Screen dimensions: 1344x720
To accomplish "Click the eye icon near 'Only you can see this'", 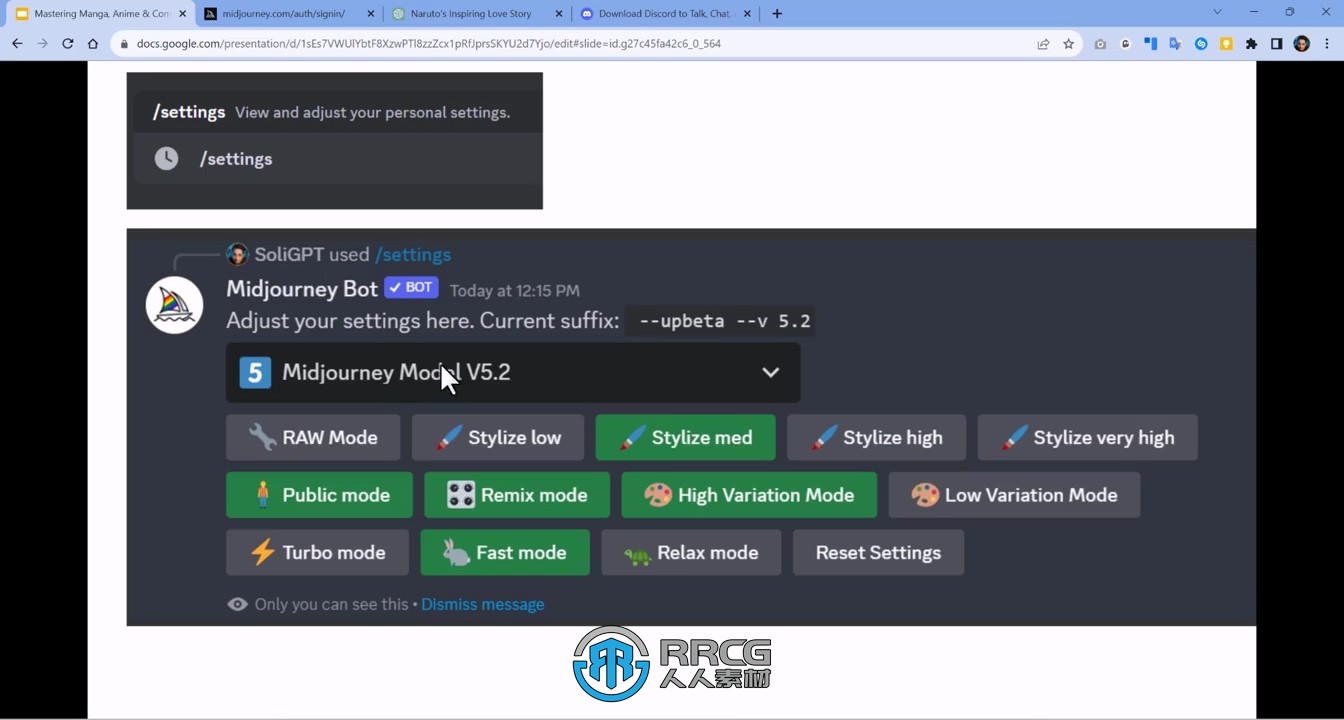I will click(237, 604).
